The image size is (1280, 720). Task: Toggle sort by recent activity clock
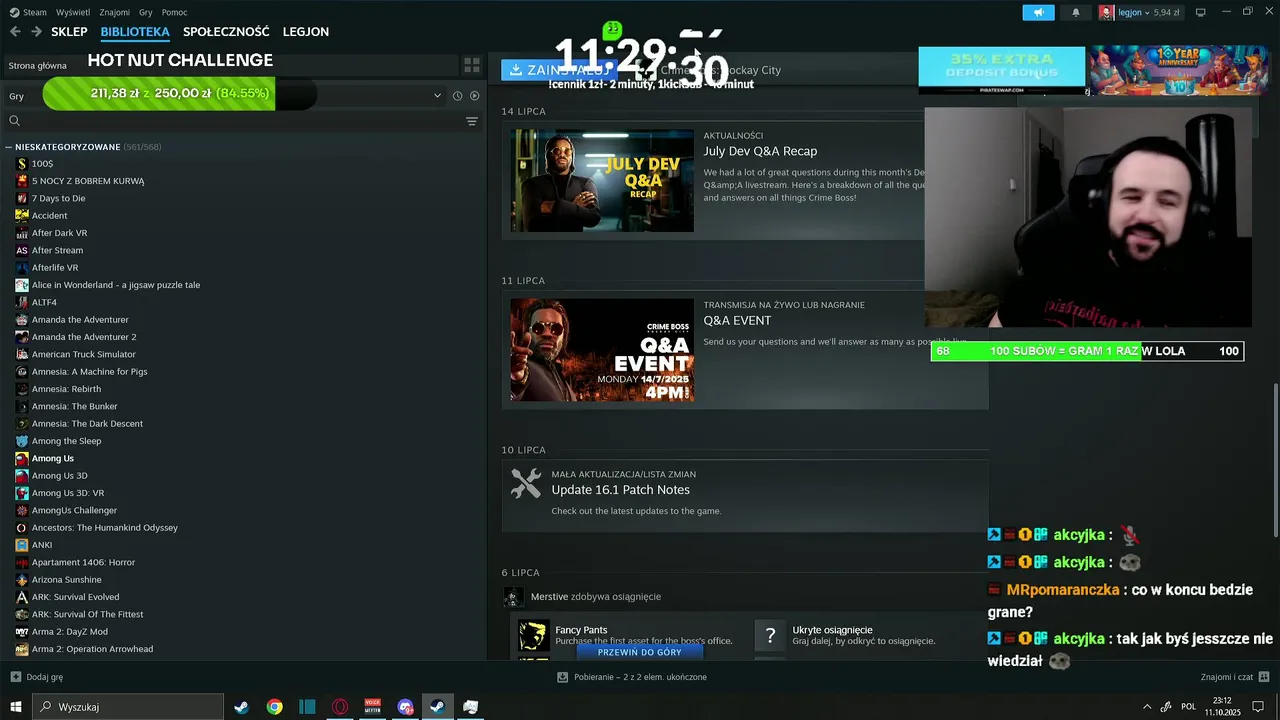click(457, 96)
